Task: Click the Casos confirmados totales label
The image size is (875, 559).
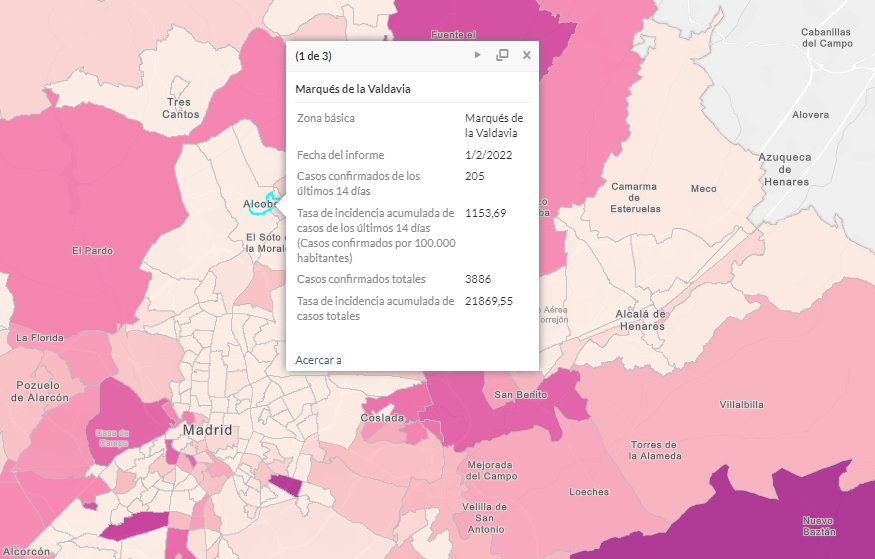Action: pyautogui.click(x=361, y=278)
